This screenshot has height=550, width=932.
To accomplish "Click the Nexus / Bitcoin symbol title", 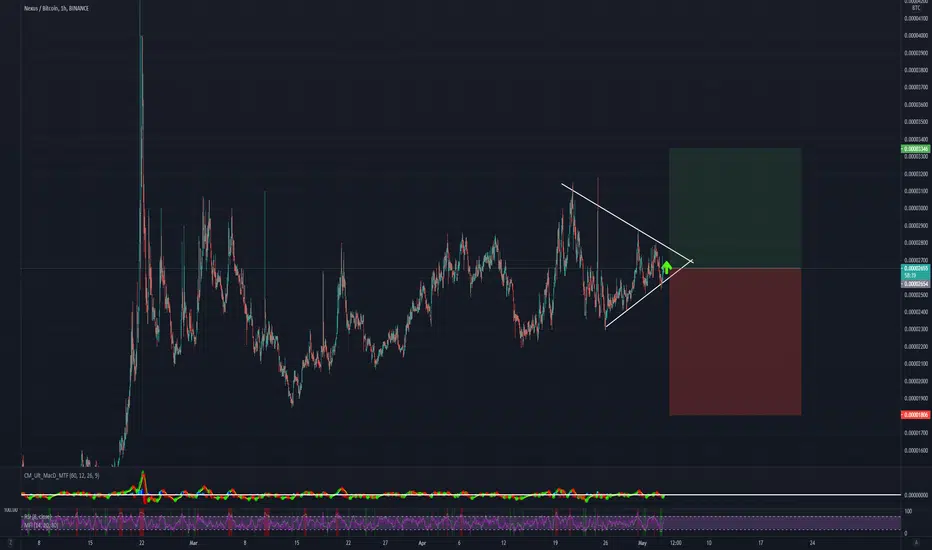I will tap(56, 8).
